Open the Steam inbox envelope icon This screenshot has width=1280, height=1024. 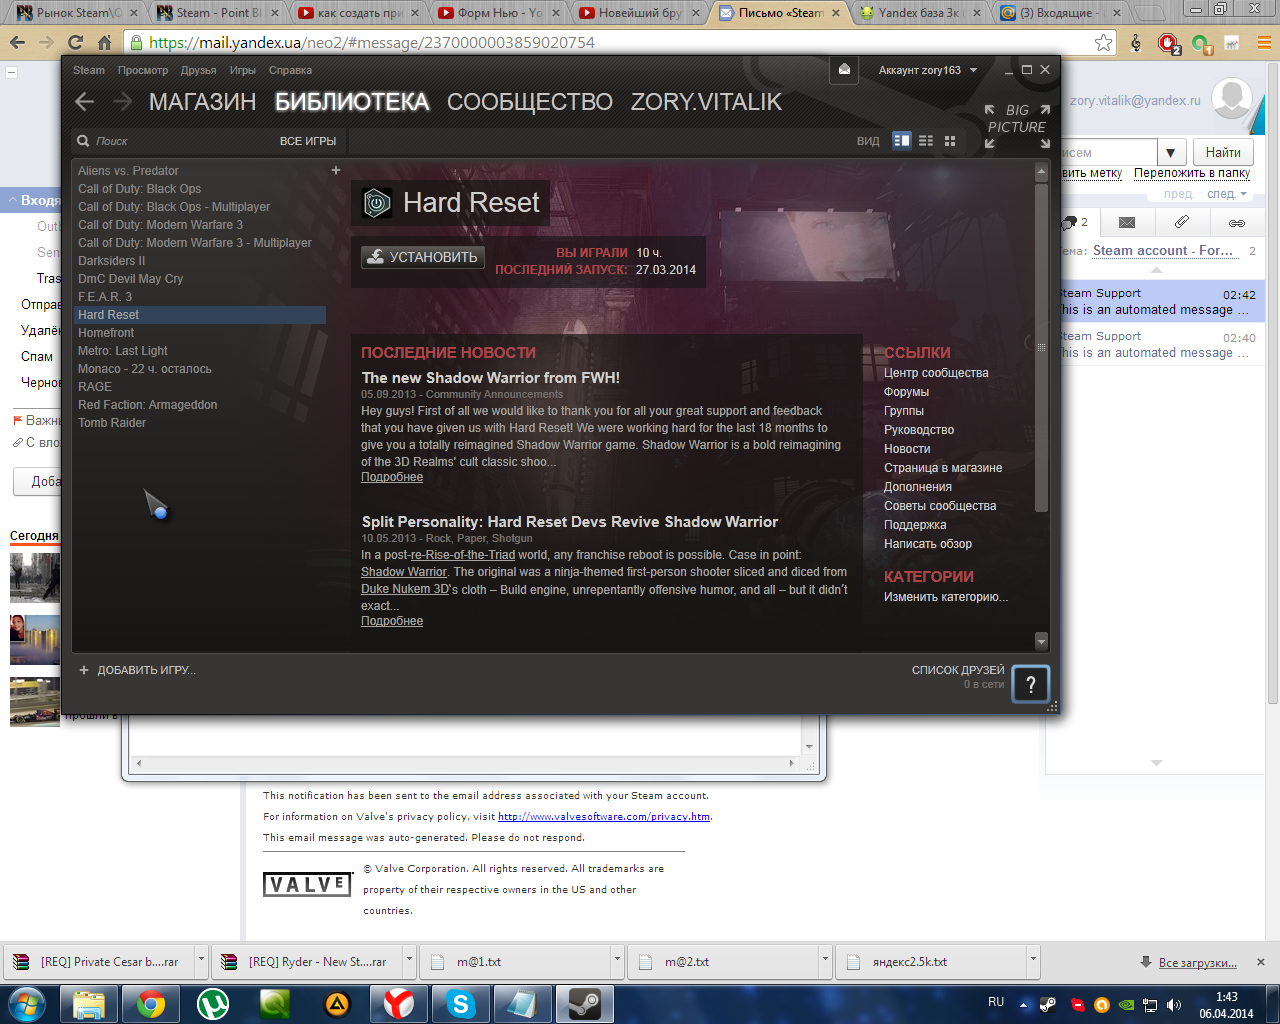[x=844, y=70]
